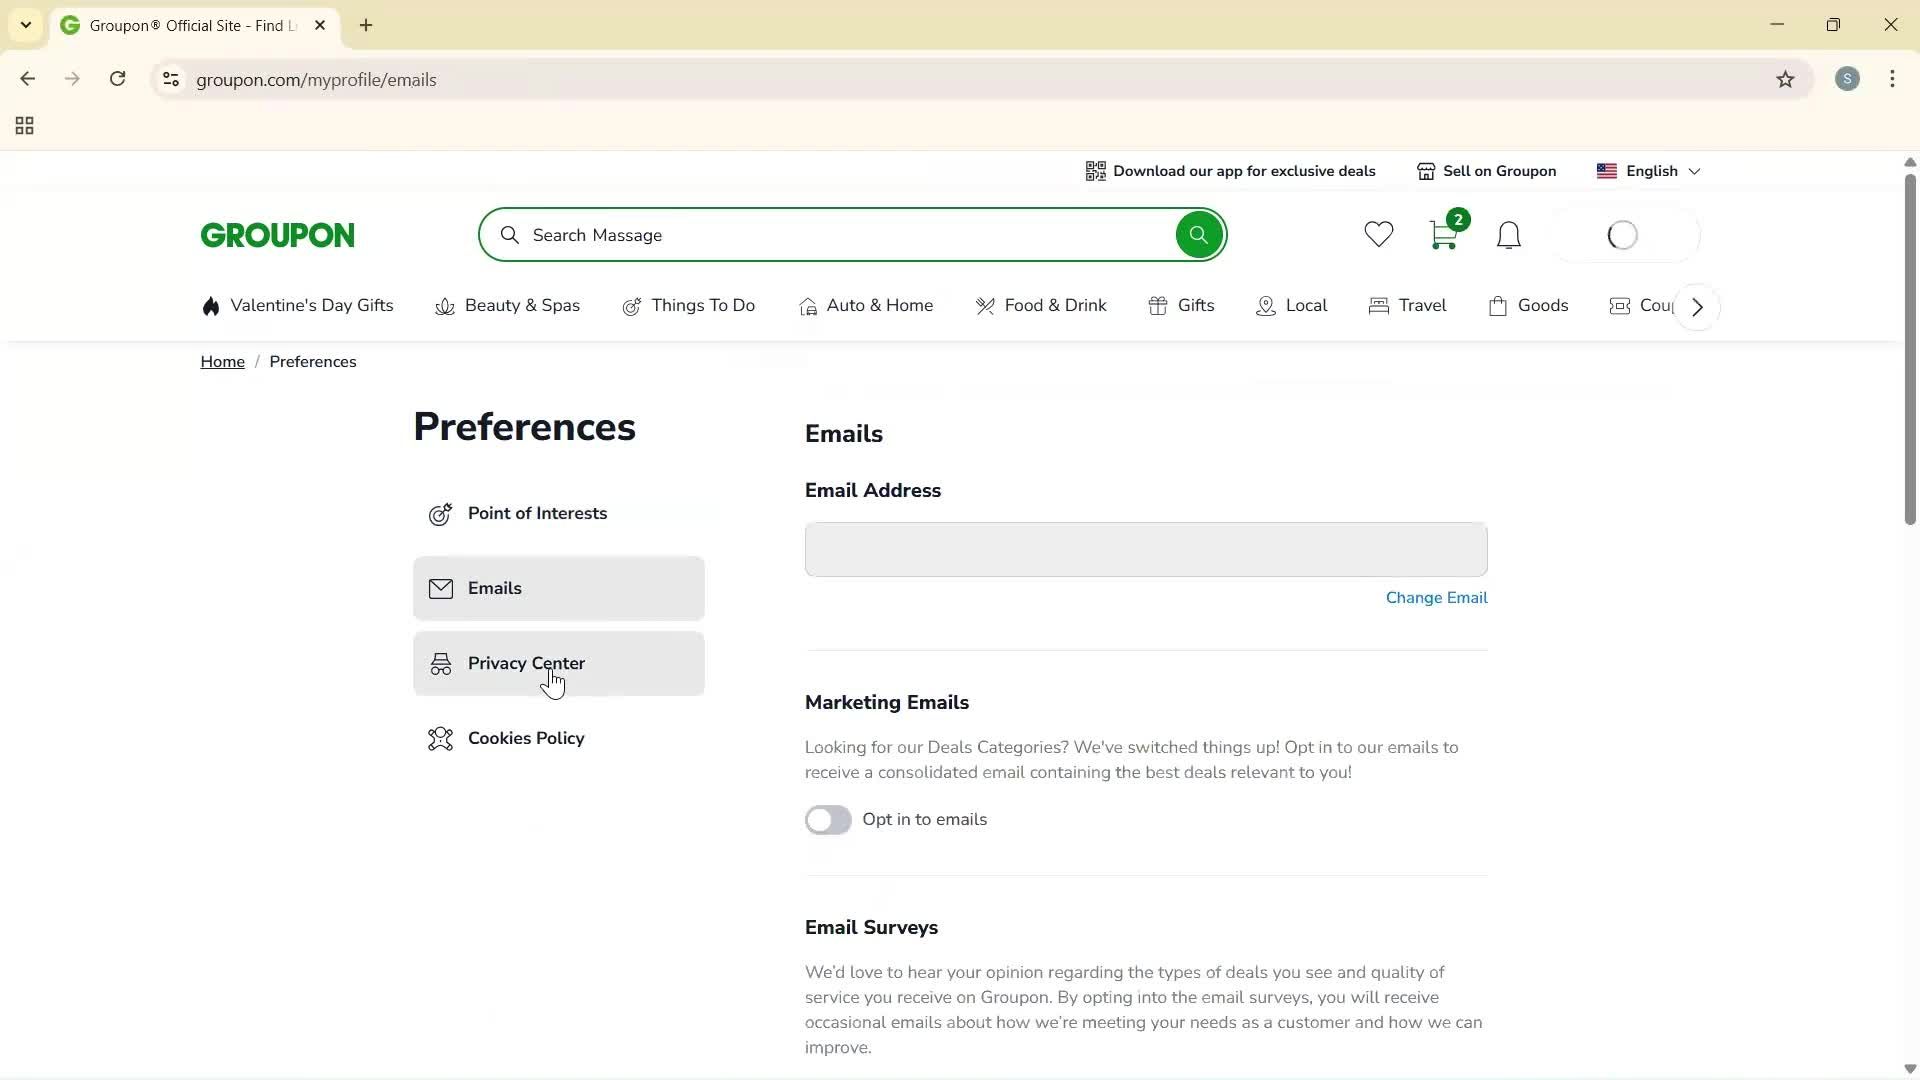1920x1080 pixels.
Task: Select Things To Do in the navigation
Action: (x=704, y=306)
